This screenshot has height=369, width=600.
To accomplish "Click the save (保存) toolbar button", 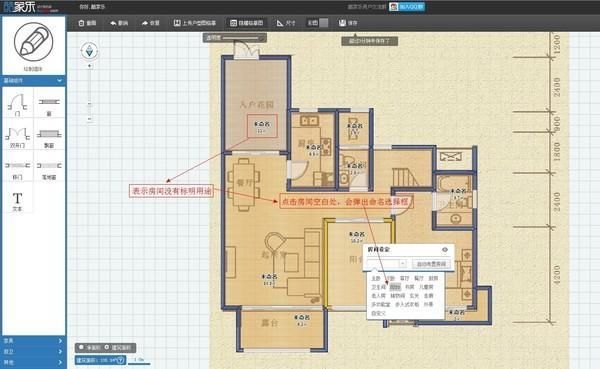I will click(x=348, y=23).
